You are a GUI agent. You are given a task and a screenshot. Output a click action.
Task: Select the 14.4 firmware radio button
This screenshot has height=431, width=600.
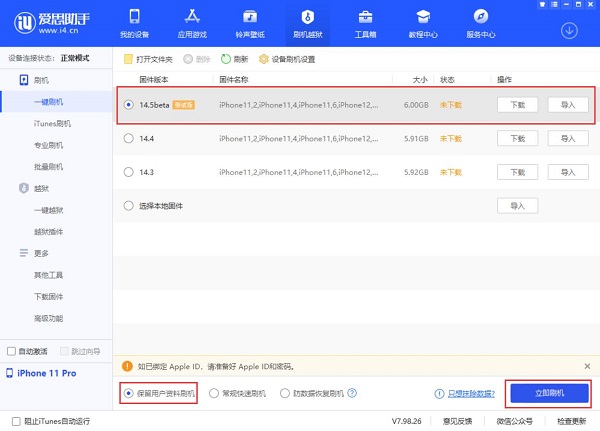[x=127, y=139]
